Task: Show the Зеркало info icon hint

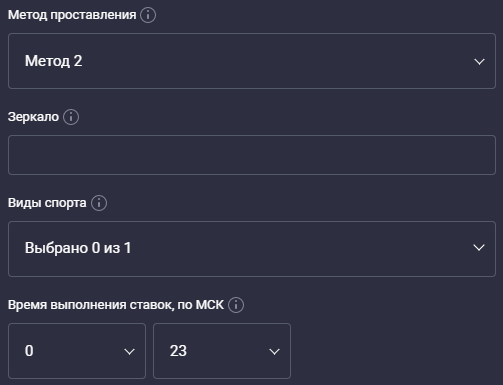Action: click(71, 117)
